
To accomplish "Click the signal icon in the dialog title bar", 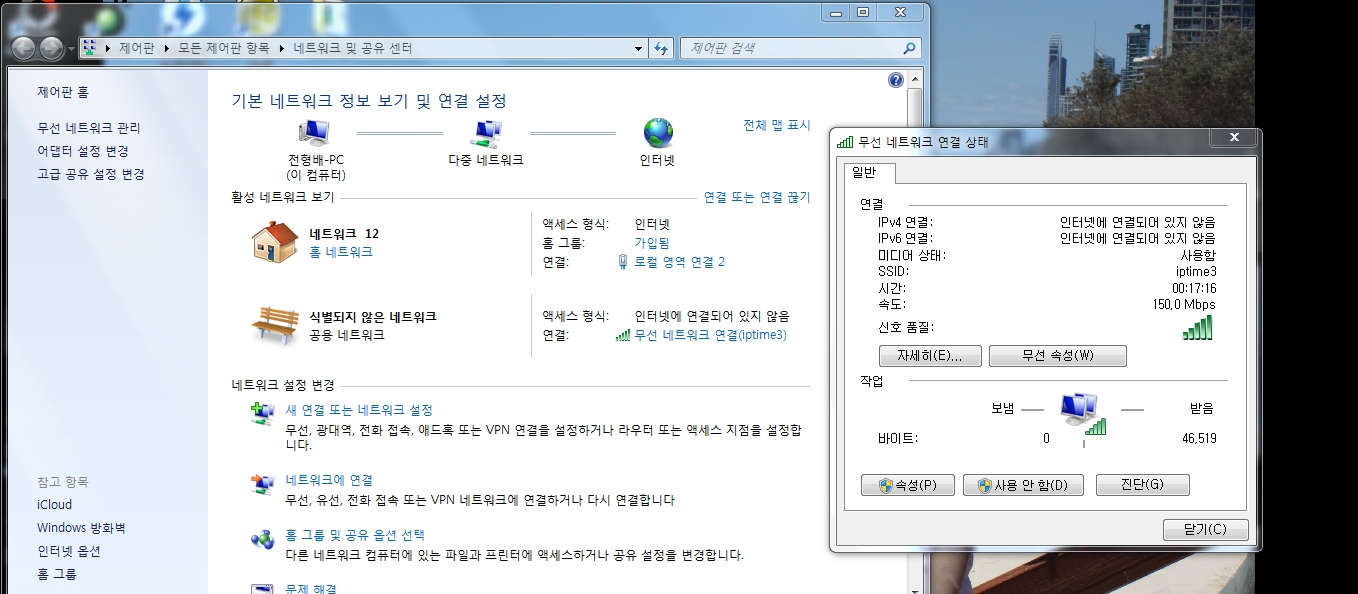I will click(x=845, y=141).
